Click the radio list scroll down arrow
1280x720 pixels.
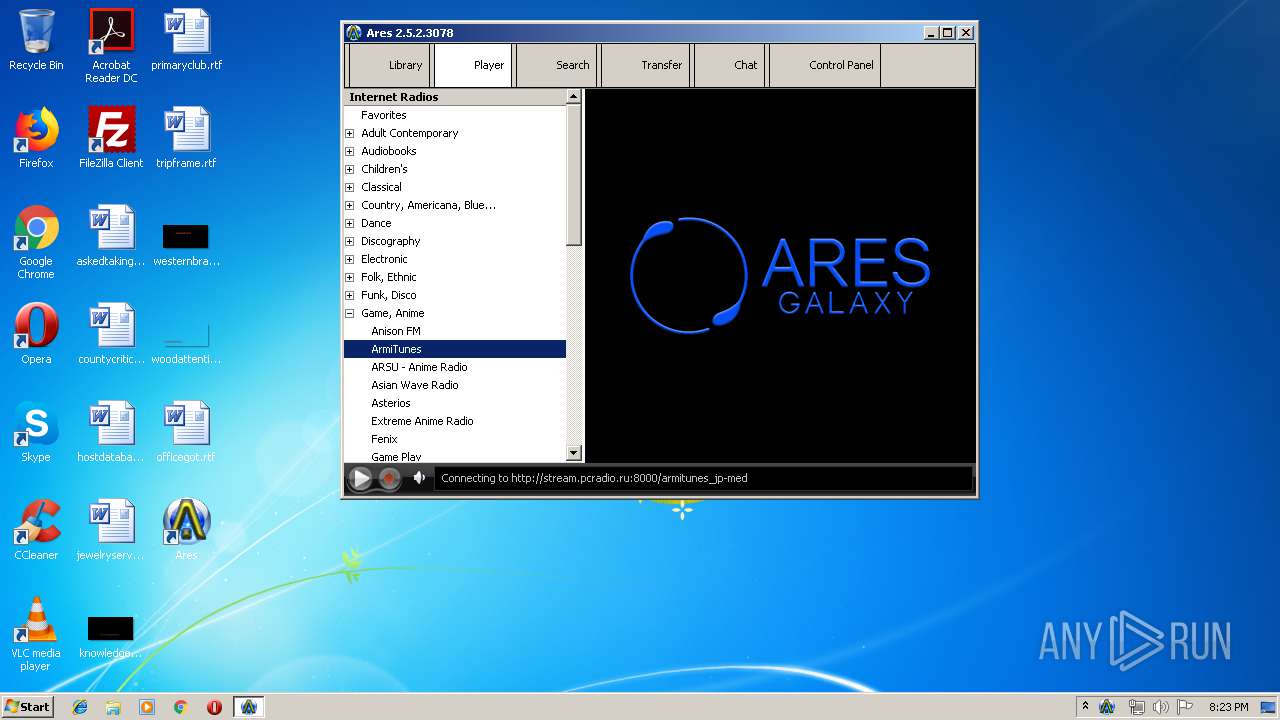(x=574, y=453)
